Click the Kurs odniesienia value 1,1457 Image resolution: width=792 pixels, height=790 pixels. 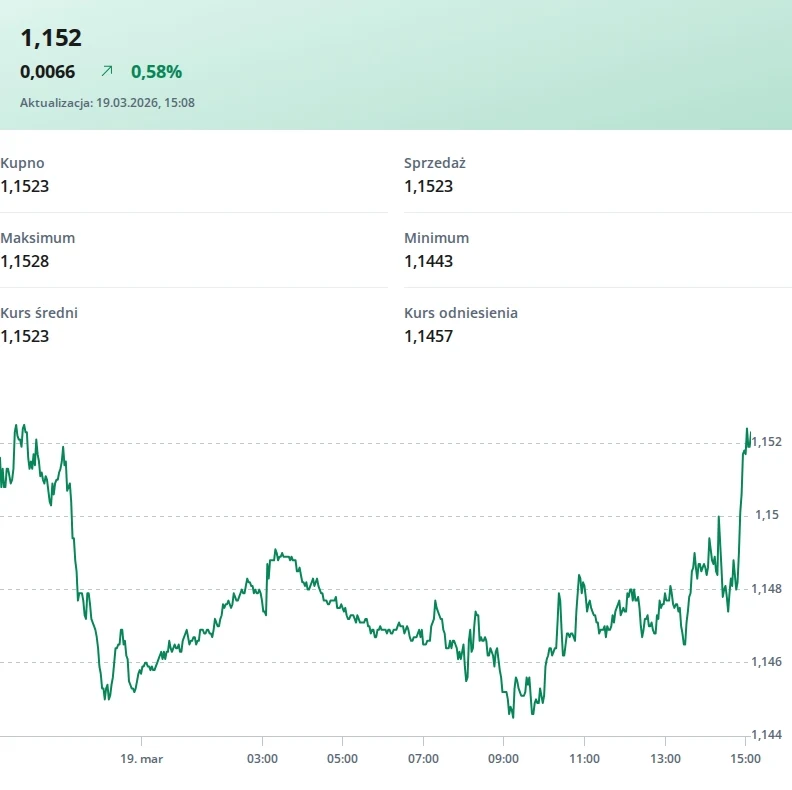click(429, 336)
